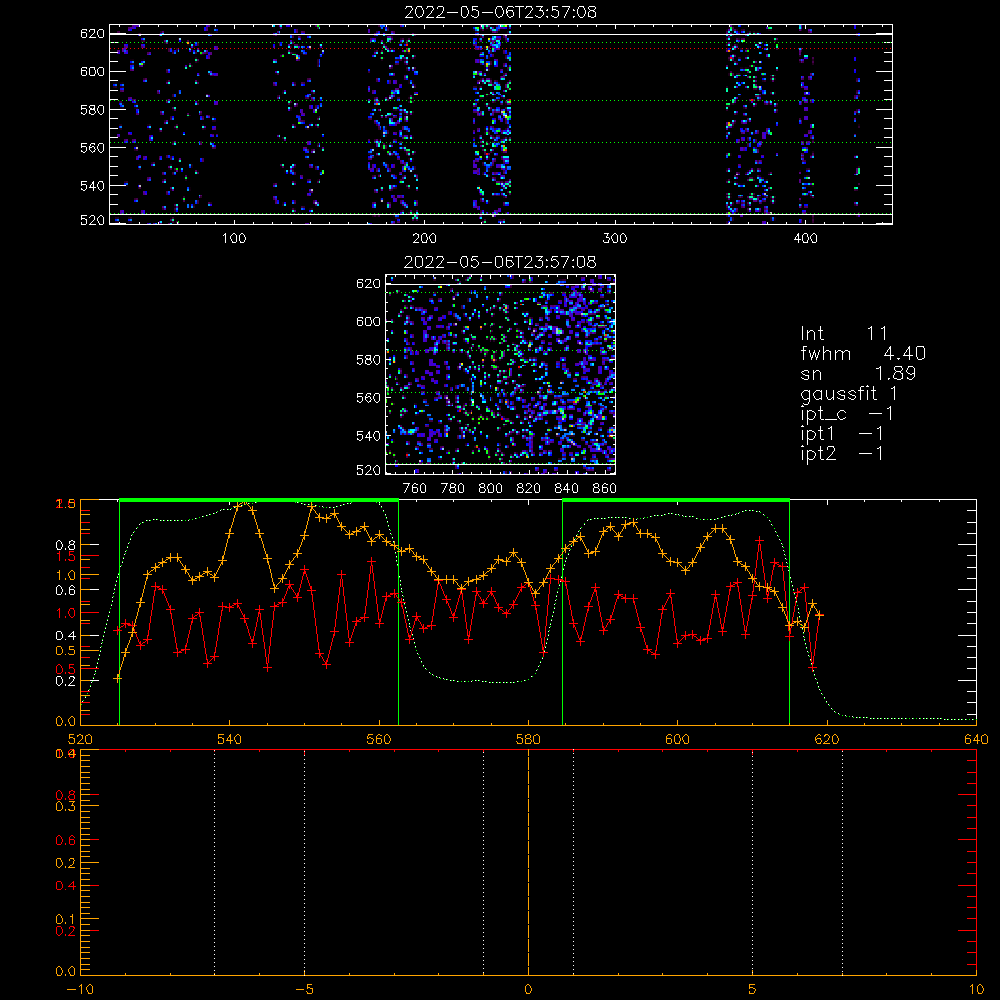
Task: Click the 'ipt2 -1' readout line
Action: [x=842, y=453]
